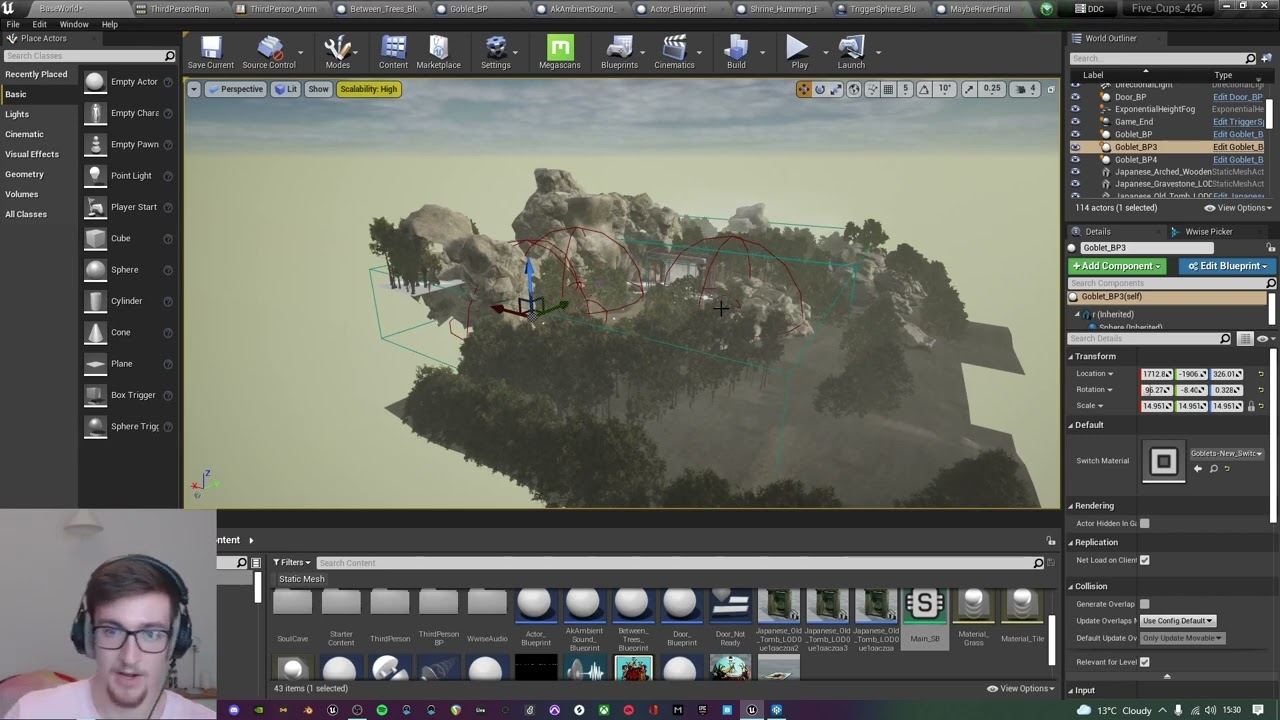Toggle world/local coordinate system globe icon

point(854,89)
